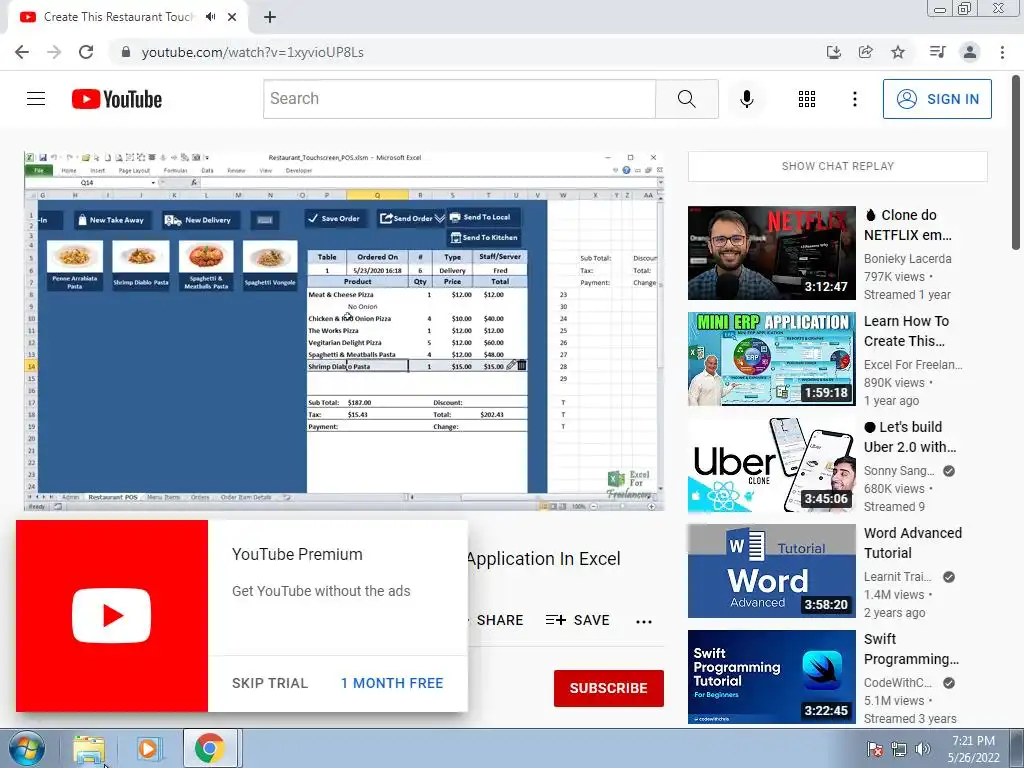Viewport: 1024px width, 768px height.
Task: Click the video player showing the Excel POS
Action: (x=344, y=331)
